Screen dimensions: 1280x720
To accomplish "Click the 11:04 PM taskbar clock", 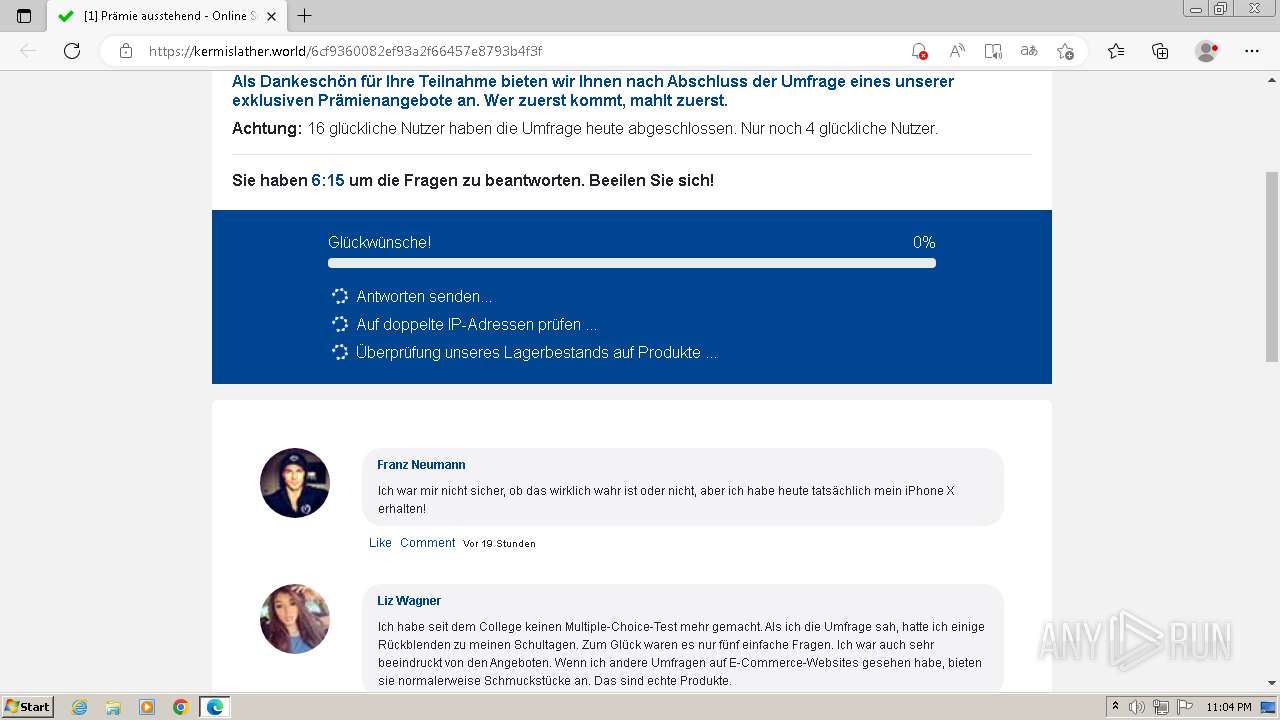I will point(1229,707).
